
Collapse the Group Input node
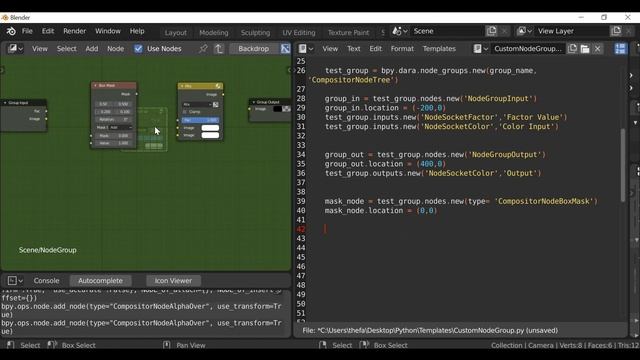(5, 103)
